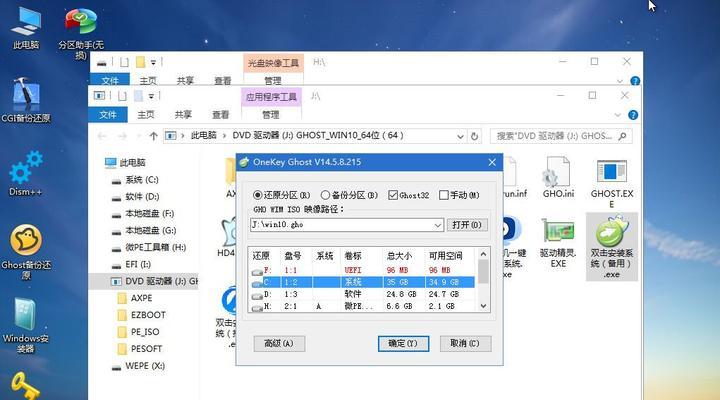Click the 取消(C) button
Viewport: 720px width, 400px height.
pyautogui.click(x=465, y=344)
